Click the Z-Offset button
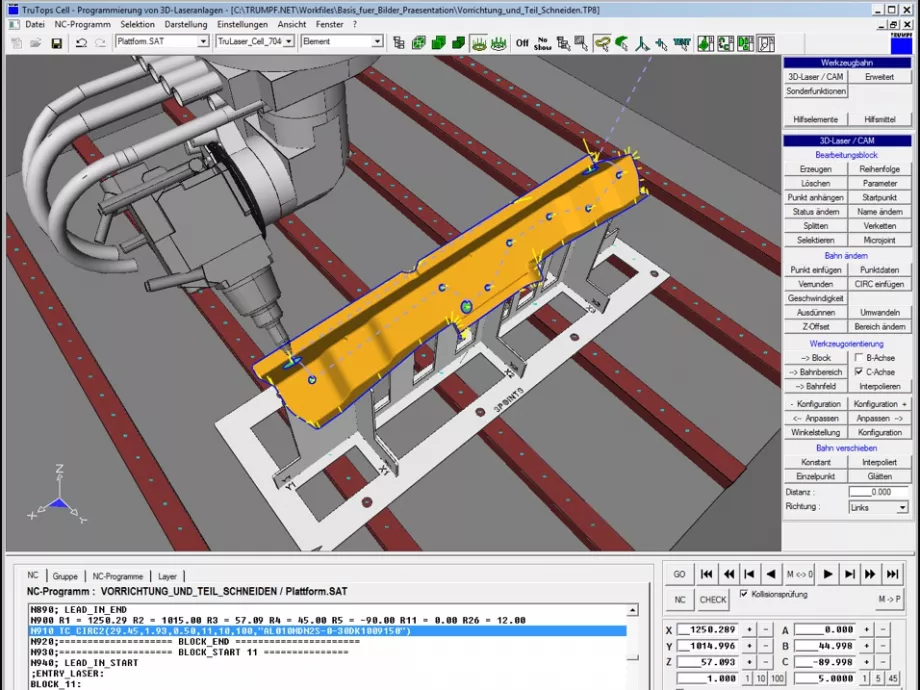The image size is (920, 690). pyautogui.click(x=816, y=326)
